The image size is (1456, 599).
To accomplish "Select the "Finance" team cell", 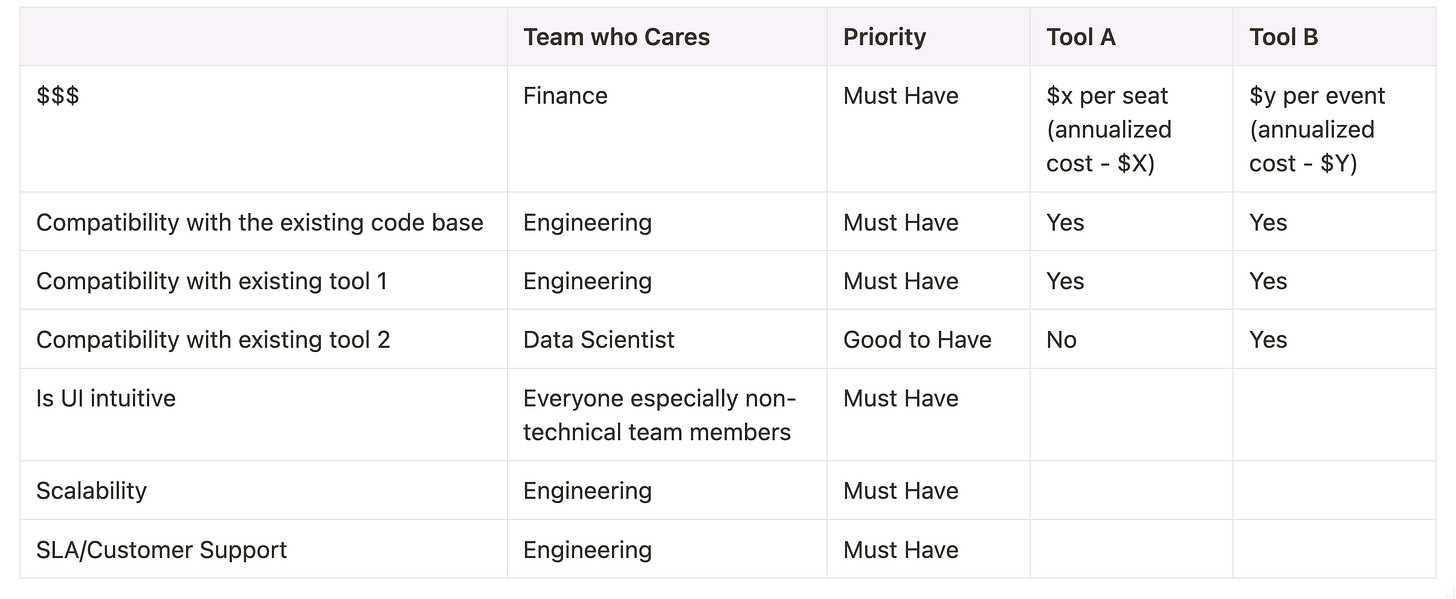I will click(565, 96).
